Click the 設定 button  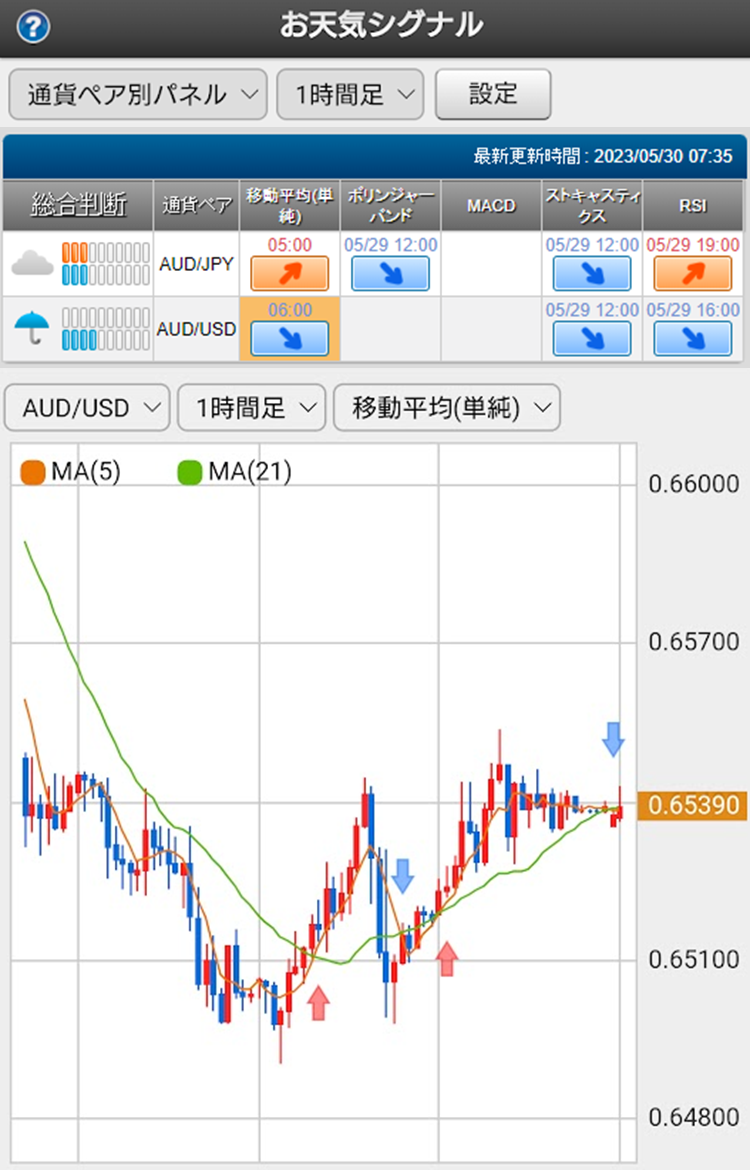pos(493,94)
